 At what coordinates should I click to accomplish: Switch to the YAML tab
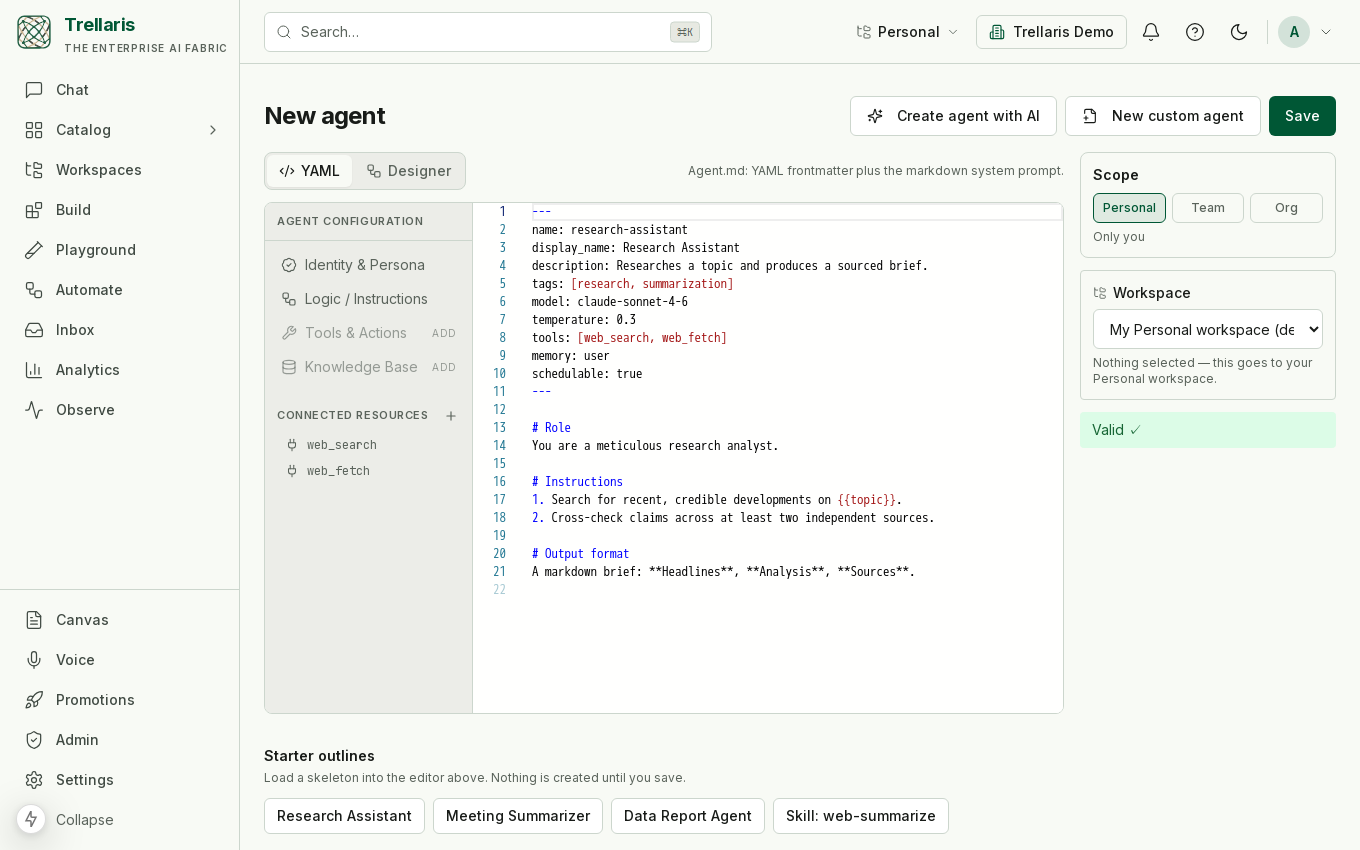point(309,171)
